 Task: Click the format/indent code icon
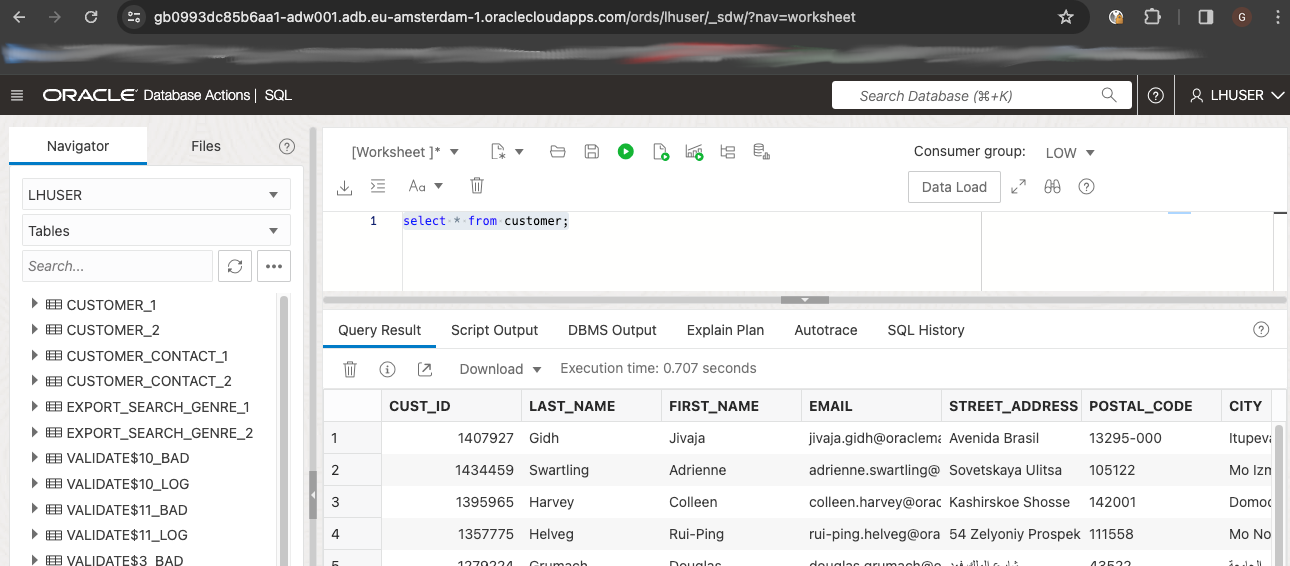click(378, 186)
